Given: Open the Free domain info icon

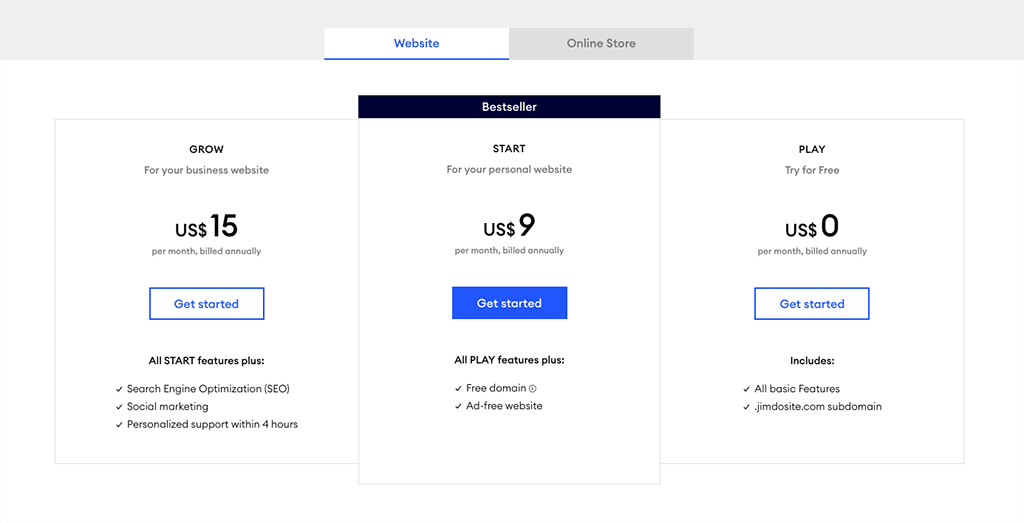Looking at the screenshot, I should 532,388.
